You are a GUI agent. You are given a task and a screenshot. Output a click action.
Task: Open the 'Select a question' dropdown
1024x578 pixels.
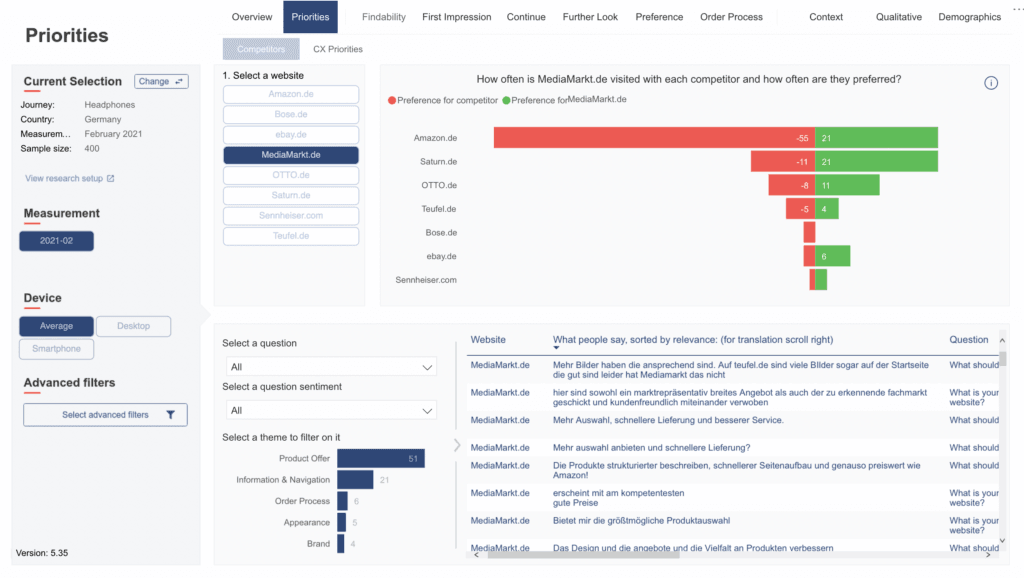pos(330,367)
